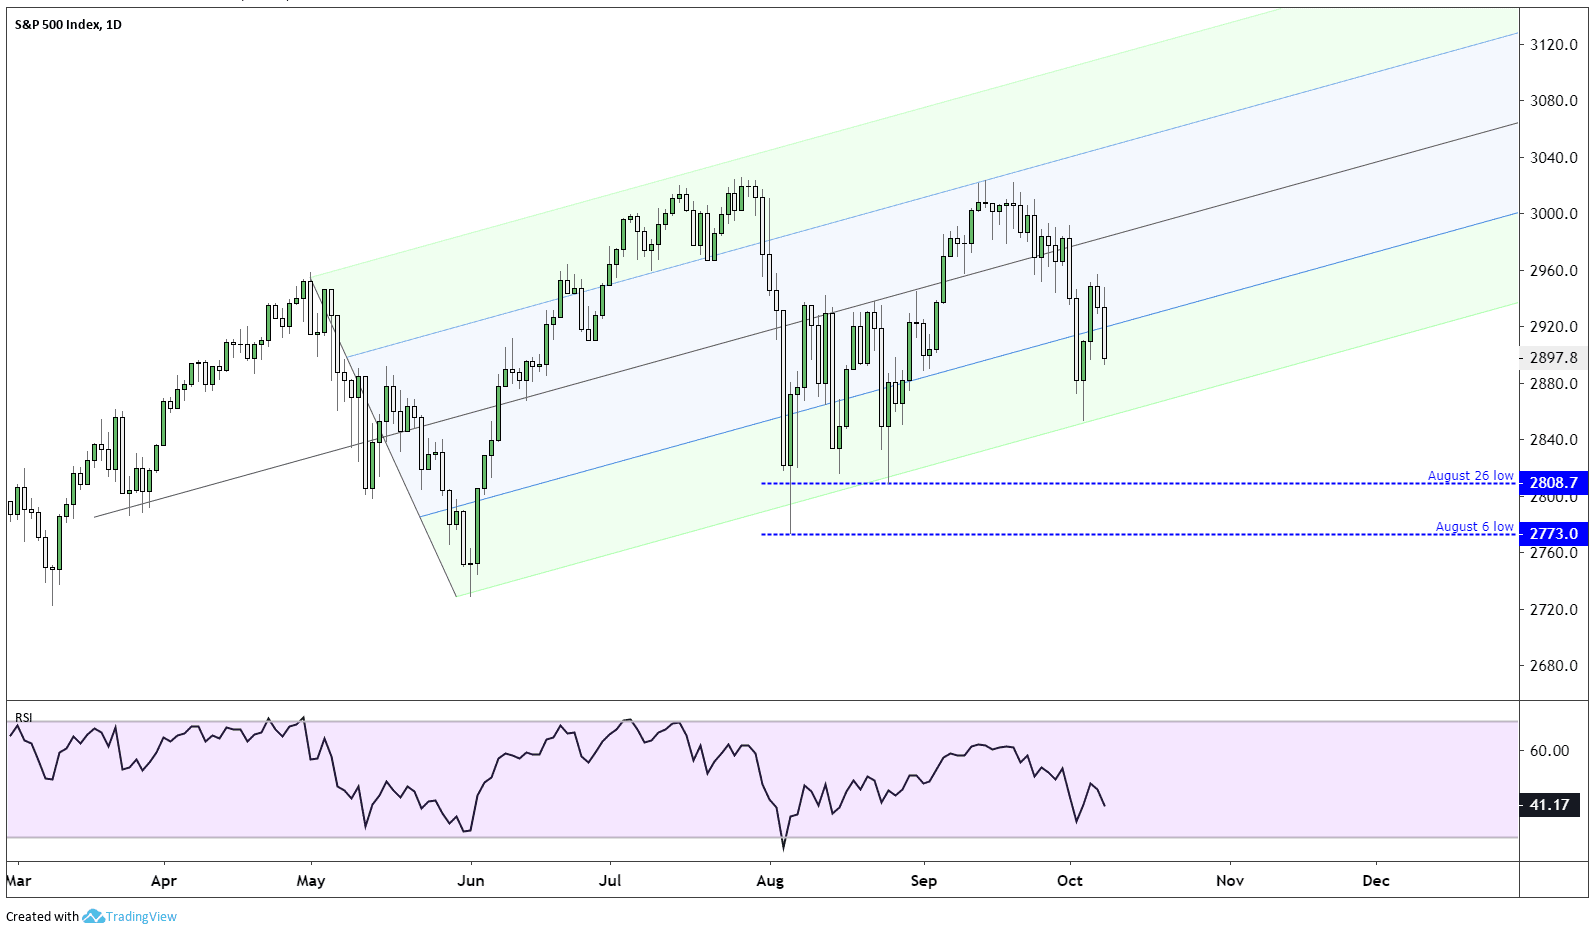Screen dimensions: 1593x928
Task: Click the 2720.0 price axis label
Action: [1554, 609]
